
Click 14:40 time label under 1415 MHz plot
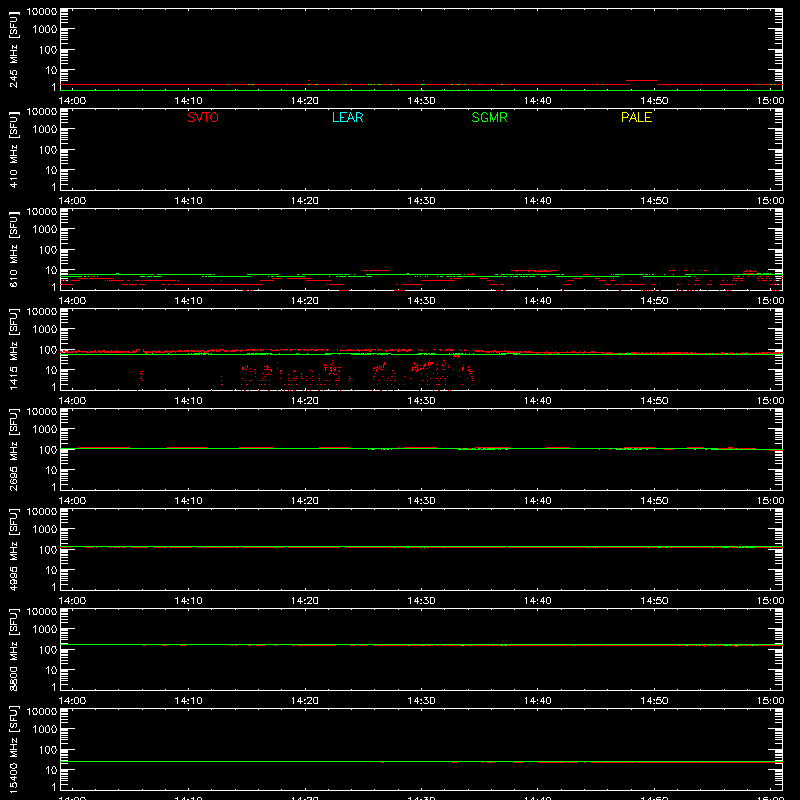(537, 401)
